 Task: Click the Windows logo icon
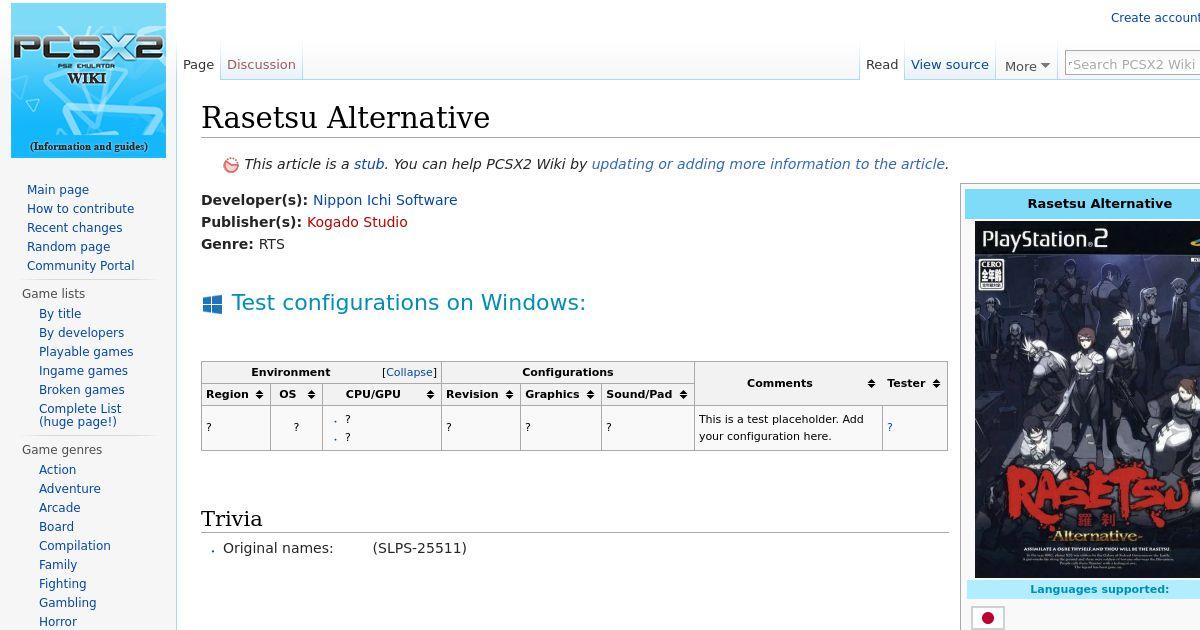212,304
